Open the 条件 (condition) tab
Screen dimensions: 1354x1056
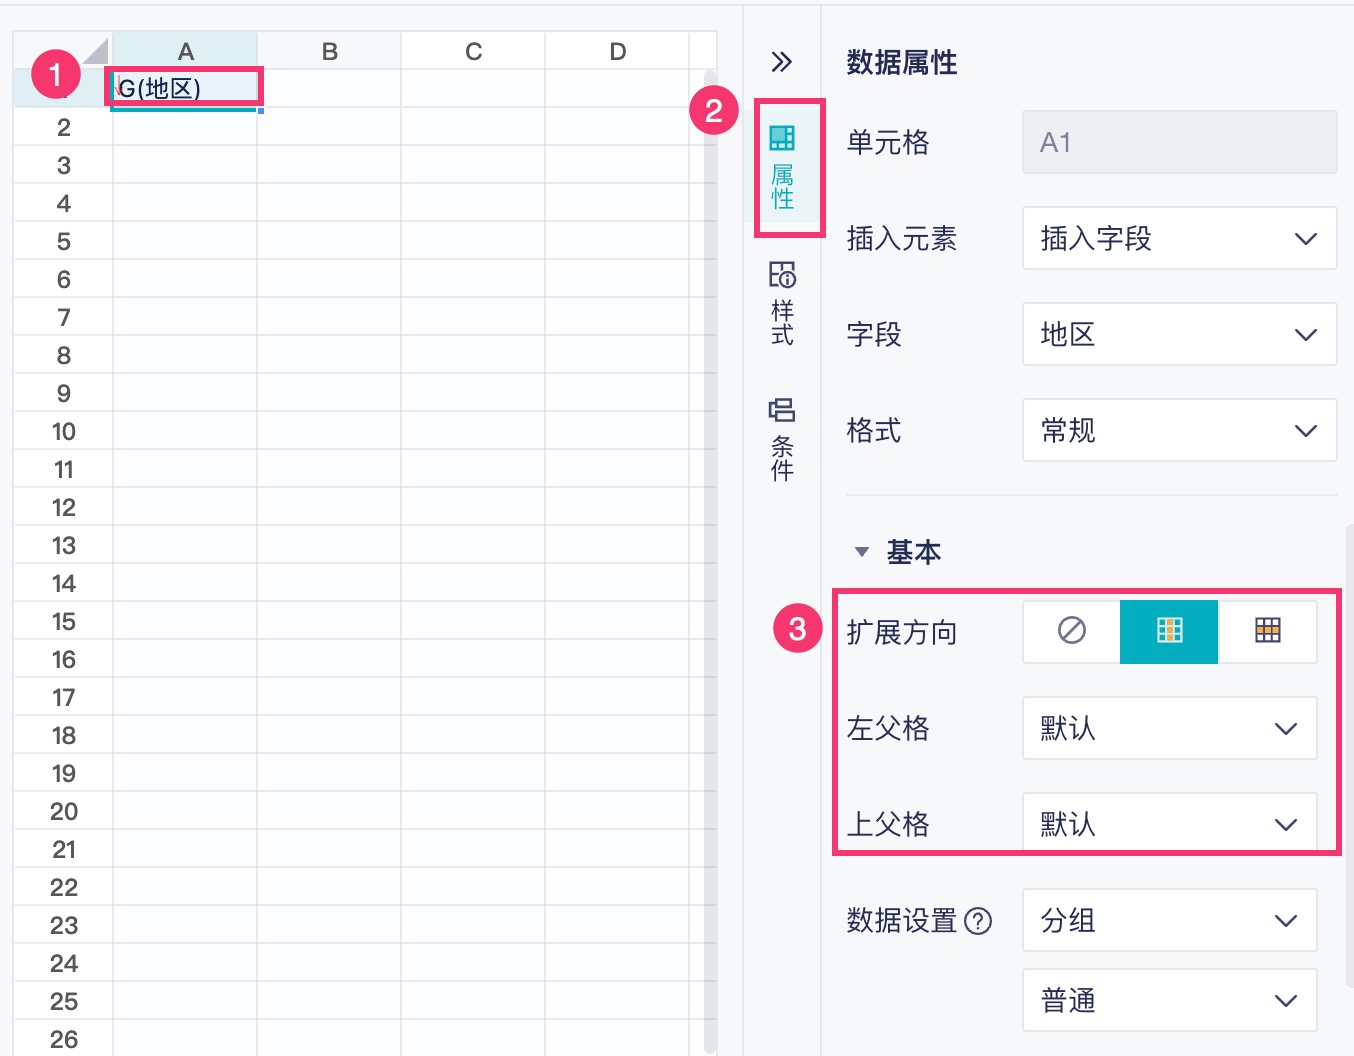782,440
